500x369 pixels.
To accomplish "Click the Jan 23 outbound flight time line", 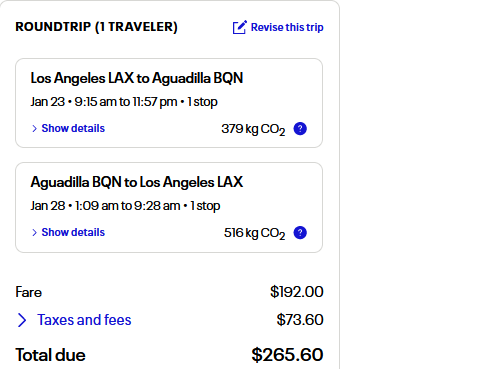I will (x=124, y=102).
